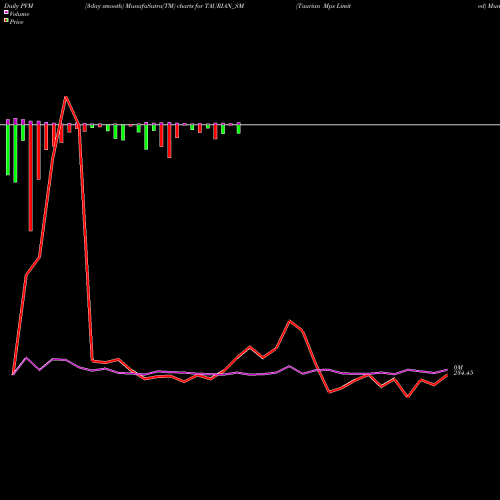
Task: Click the MunafaSutra charts for TAURIAN_SM heading
Action: 164,6
